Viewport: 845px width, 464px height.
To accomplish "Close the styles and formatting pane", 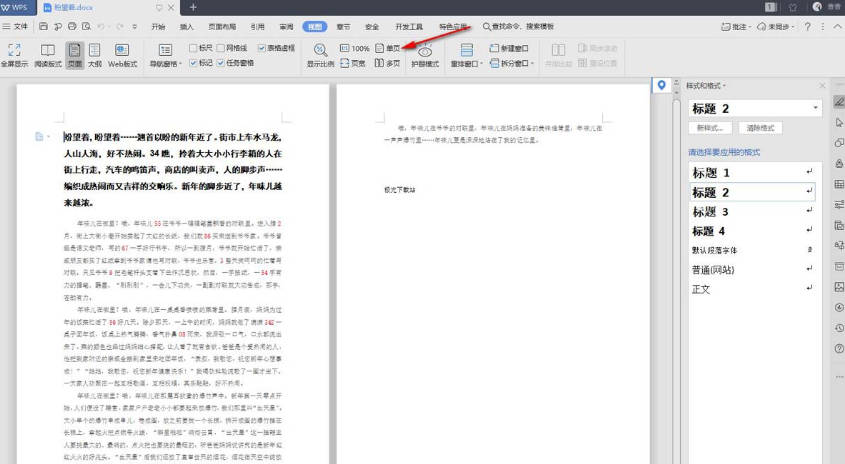I will (822, 85).
